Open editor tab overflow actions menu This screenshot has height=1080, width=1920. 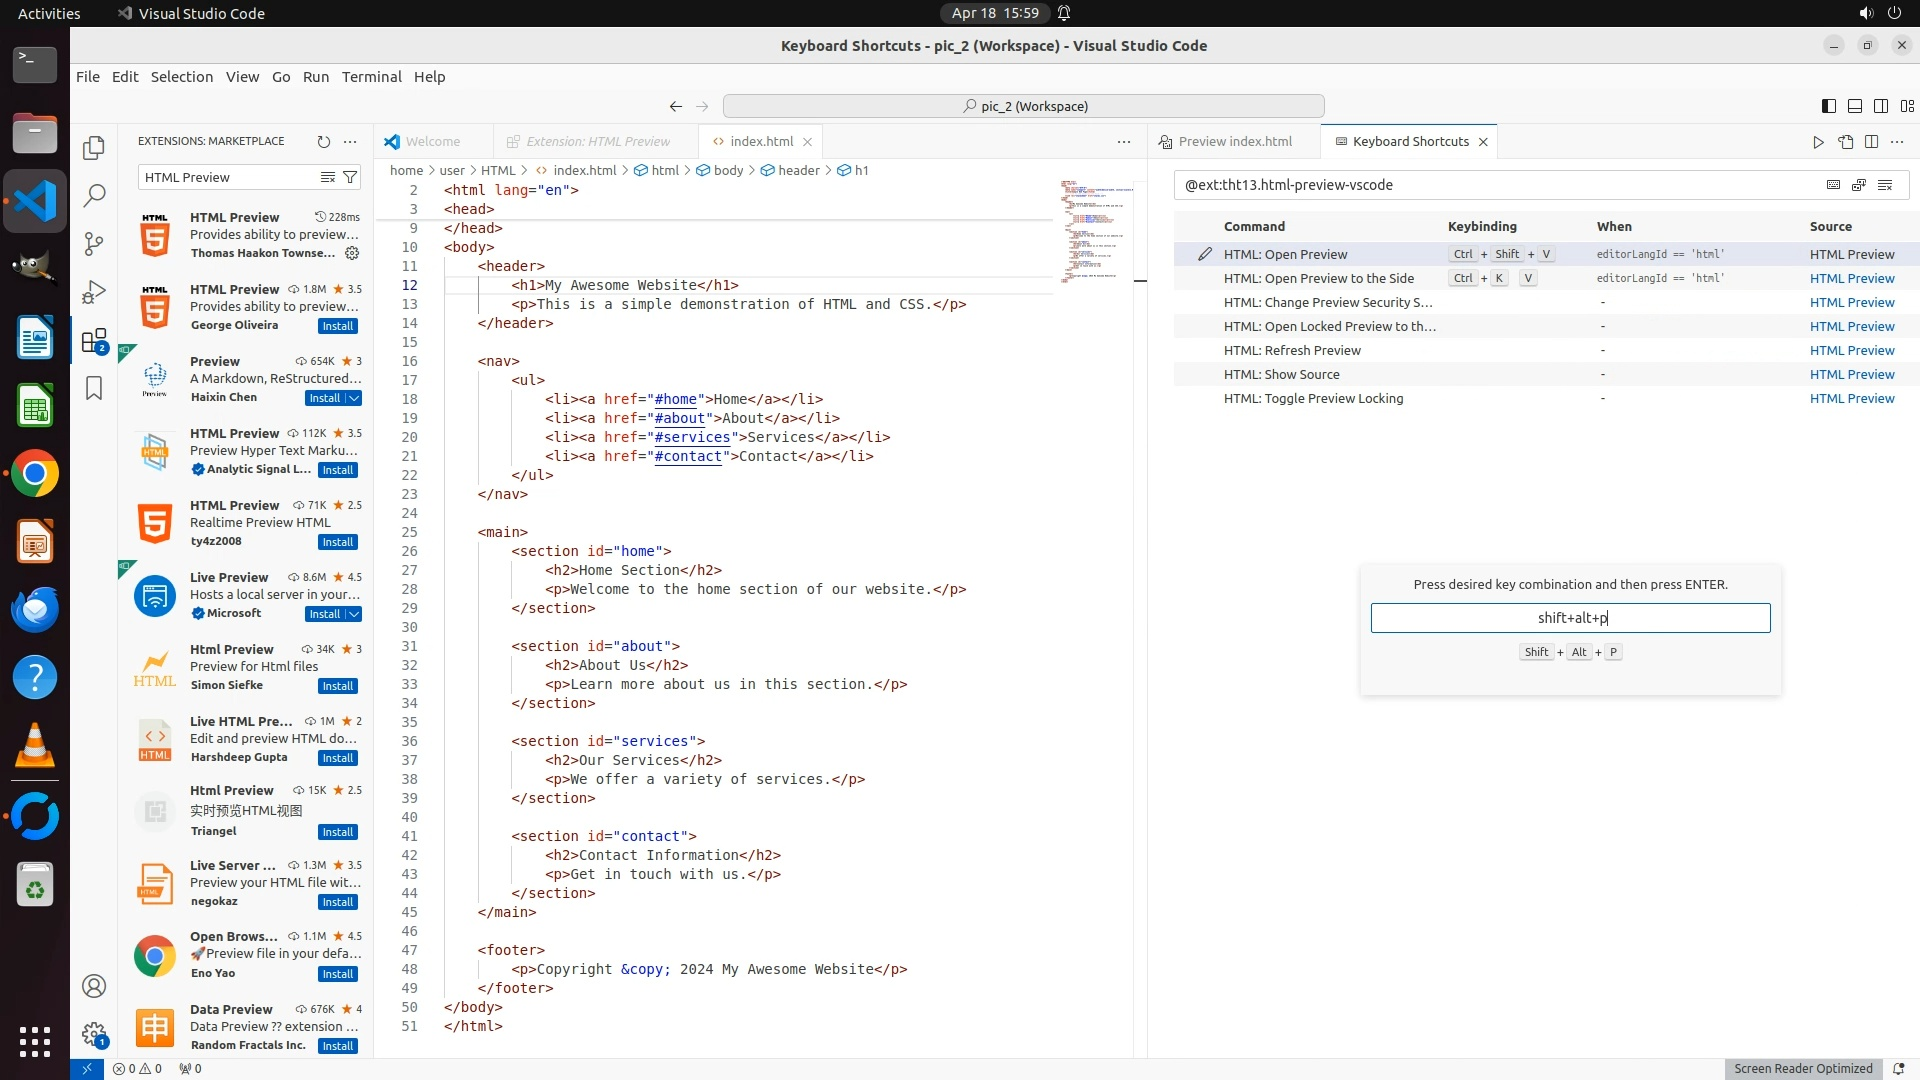point(1123,142)
